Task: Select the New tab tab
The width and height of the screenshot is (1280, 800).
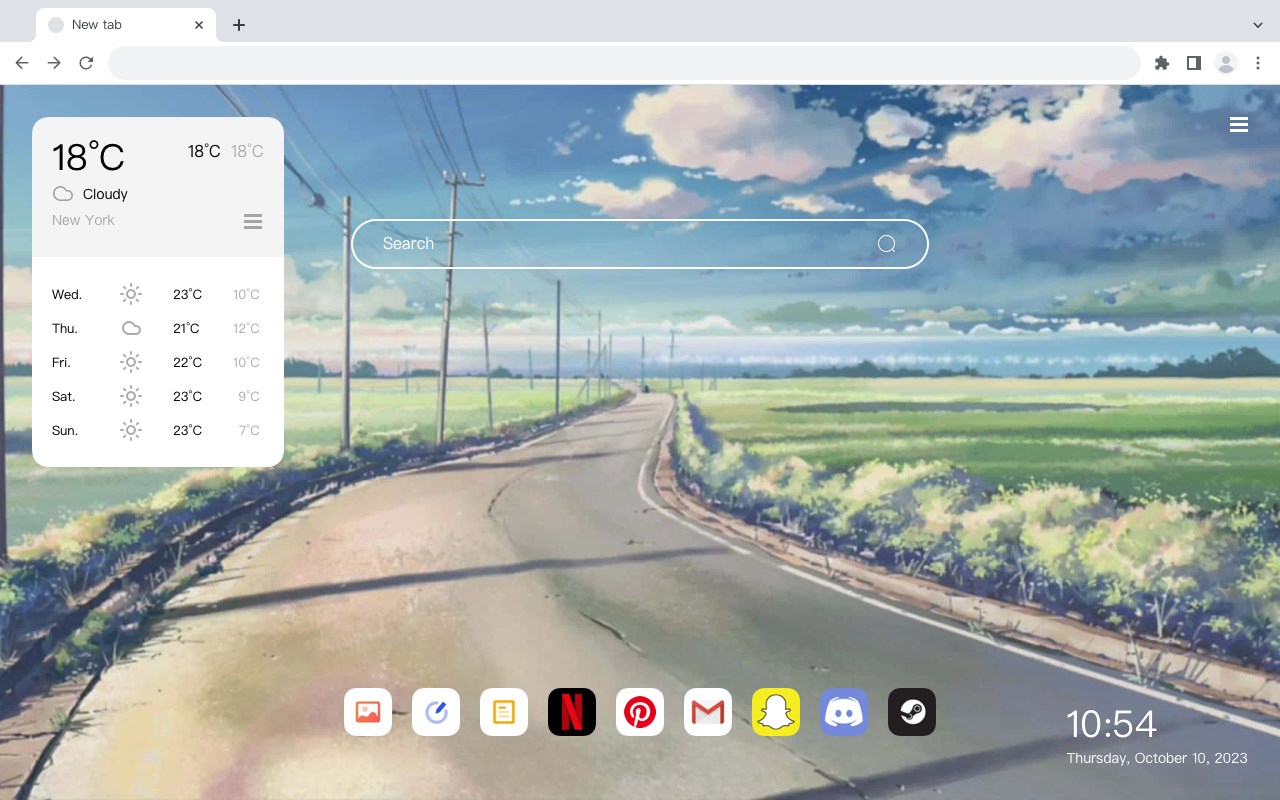Action: (x=126, y=25)
